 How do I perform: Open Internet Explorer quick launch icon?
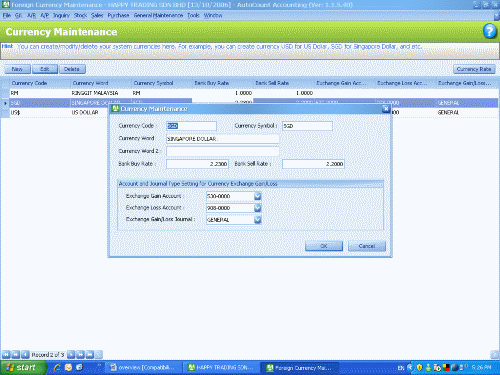click(x=57, y=367)
